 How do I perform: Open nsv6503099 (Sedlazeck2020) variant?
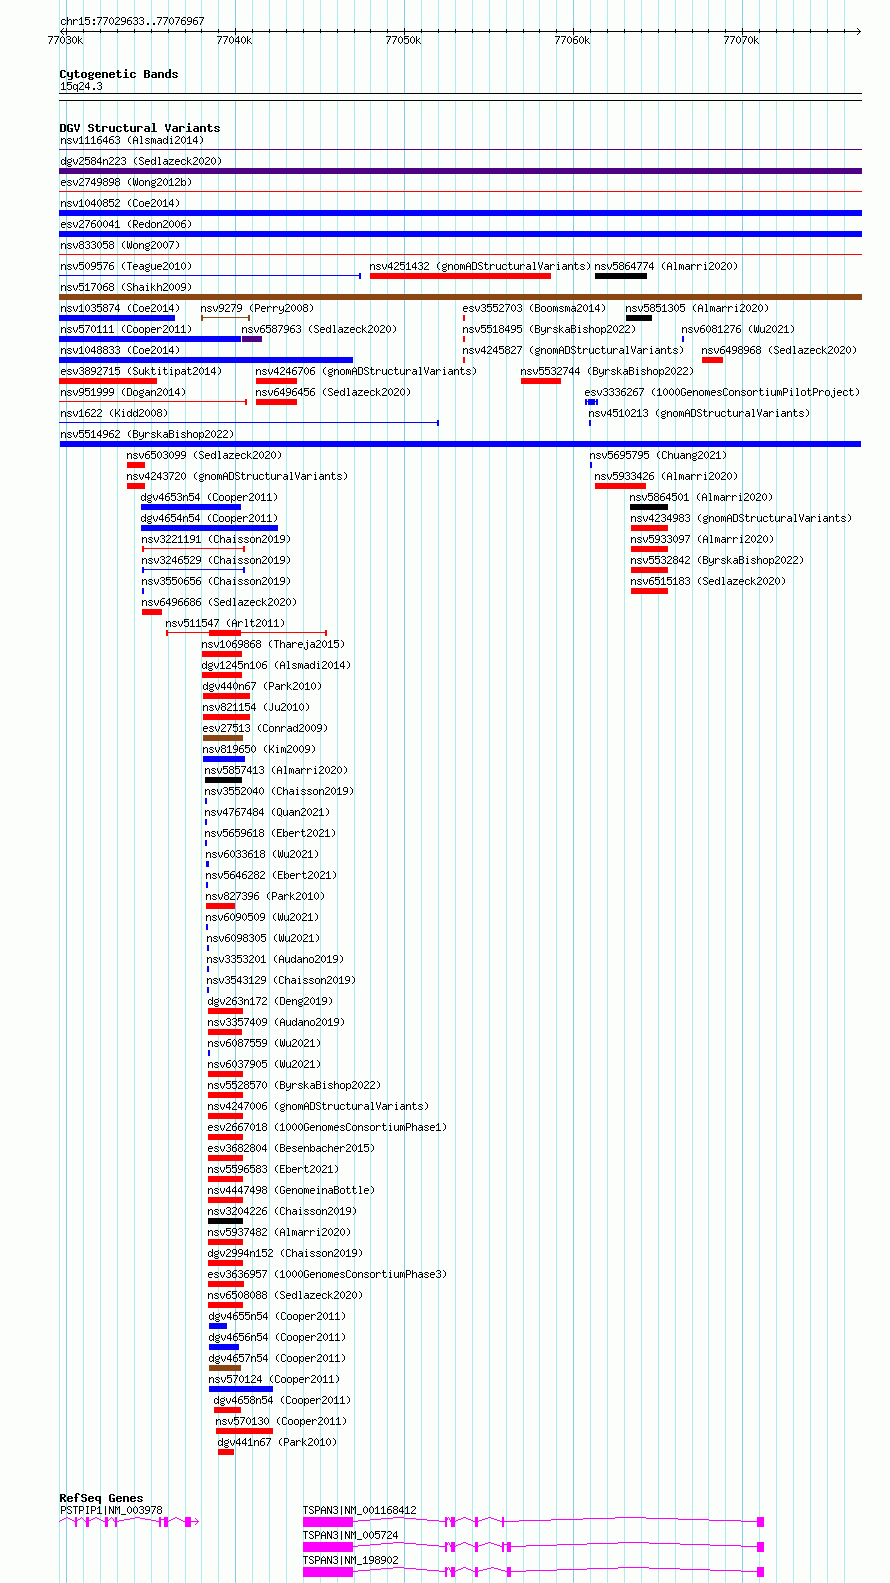click(x=204, y=455)
